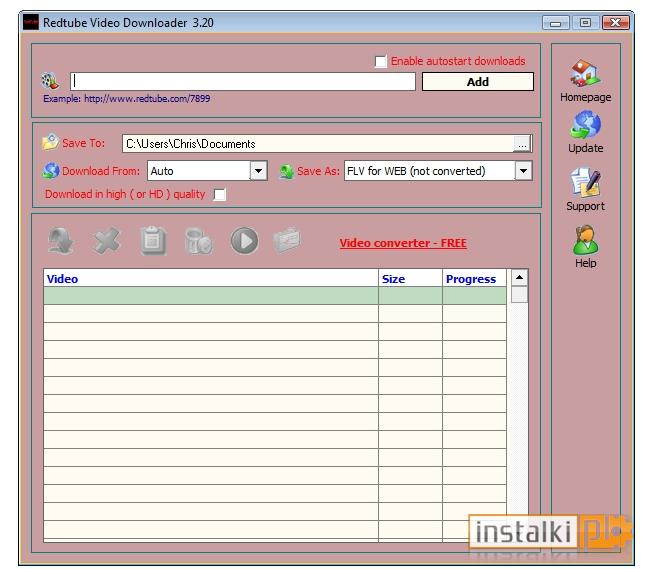This screenshot has height=569, width=646.
Task: Open the Help person icon
Action: click(585, 239)
